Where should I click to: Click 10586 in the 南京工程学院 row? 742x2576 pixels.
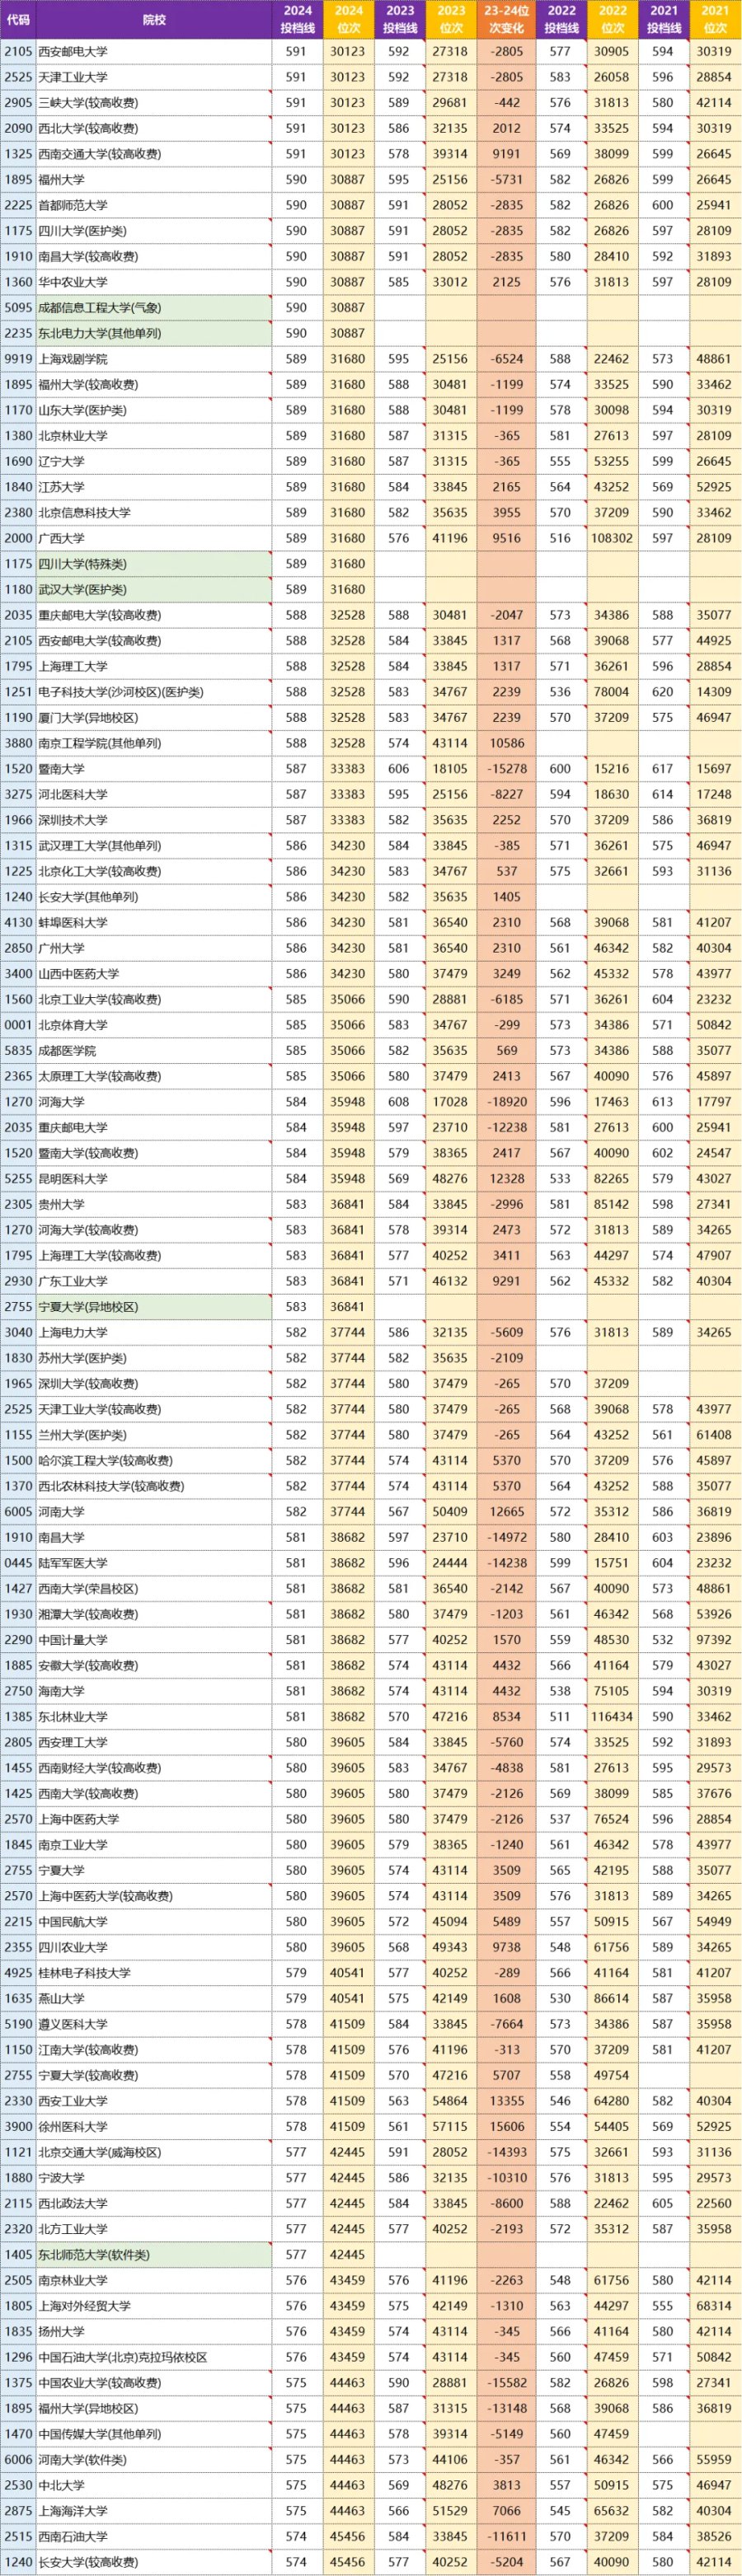click(x=506, y=743)
